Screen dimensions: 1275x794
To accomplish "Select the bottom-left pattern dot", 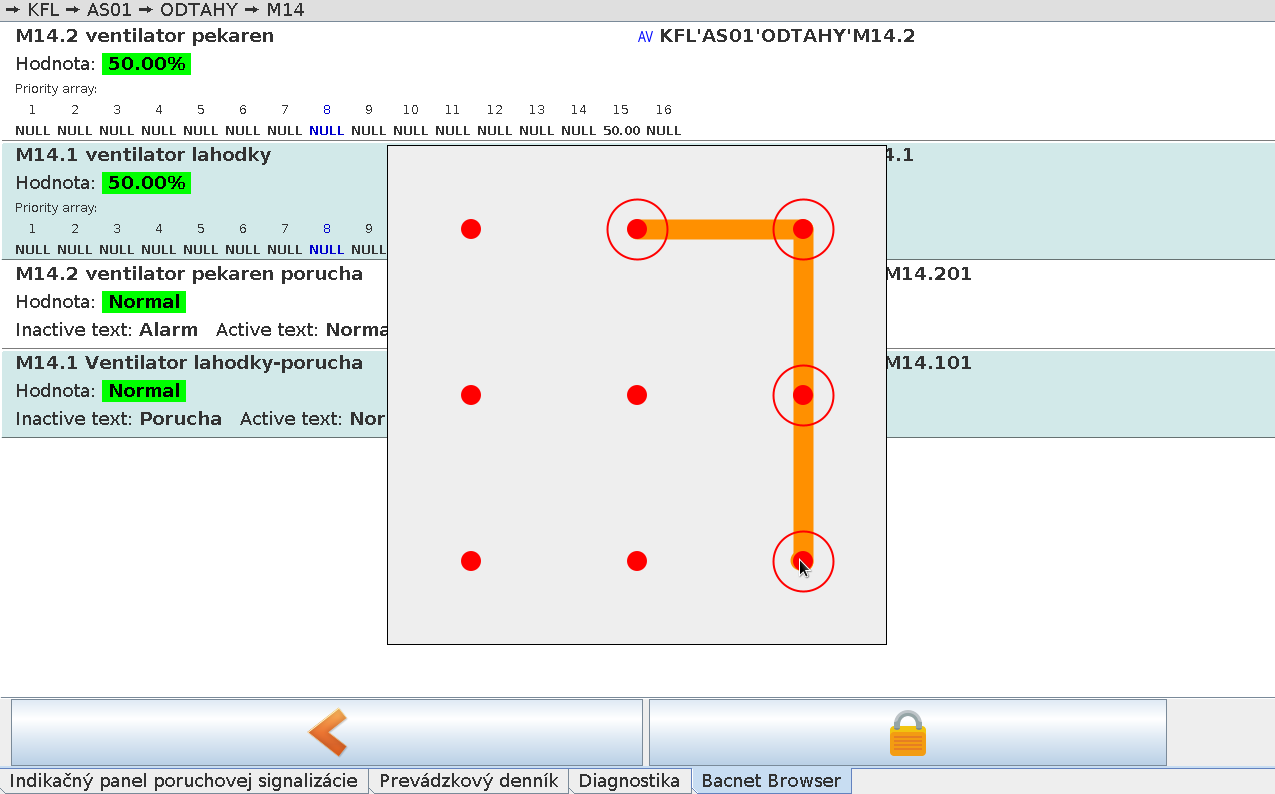I will pos(471,561).
